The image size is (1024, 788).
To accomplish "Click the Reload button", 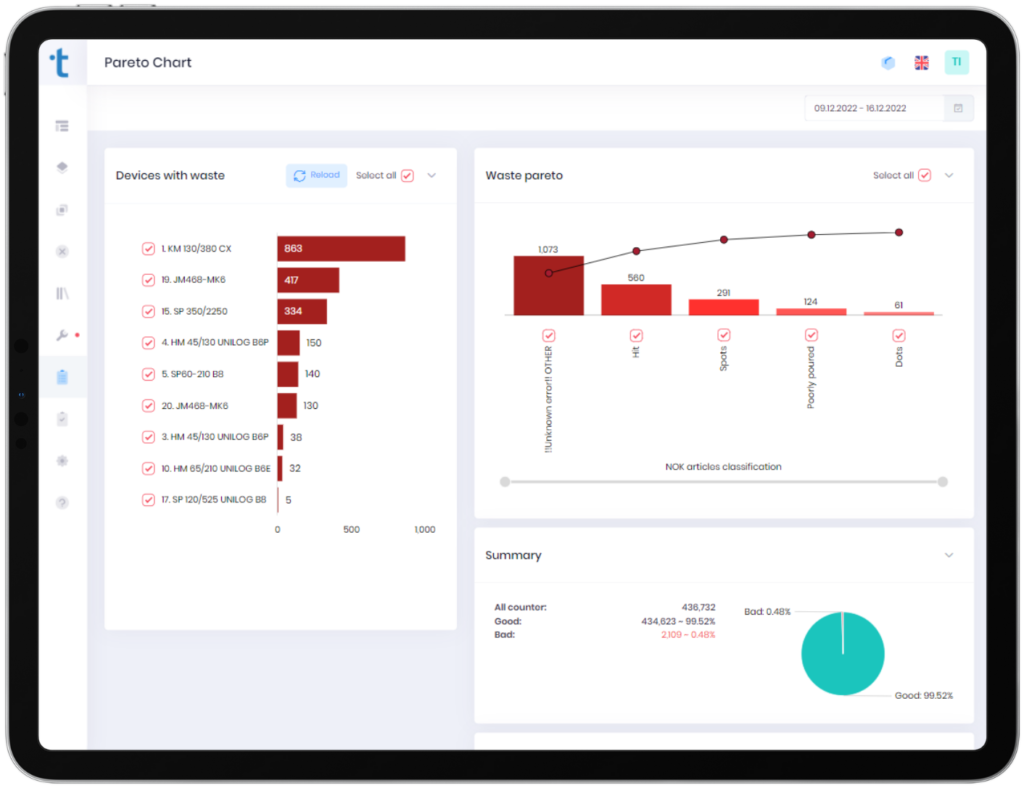I will [316, 175].
